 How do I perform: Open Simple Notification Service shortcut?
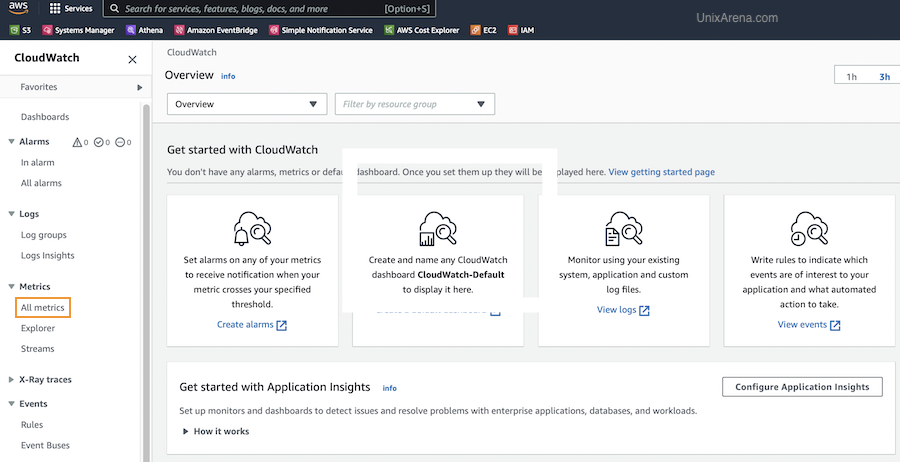(321, 30)
